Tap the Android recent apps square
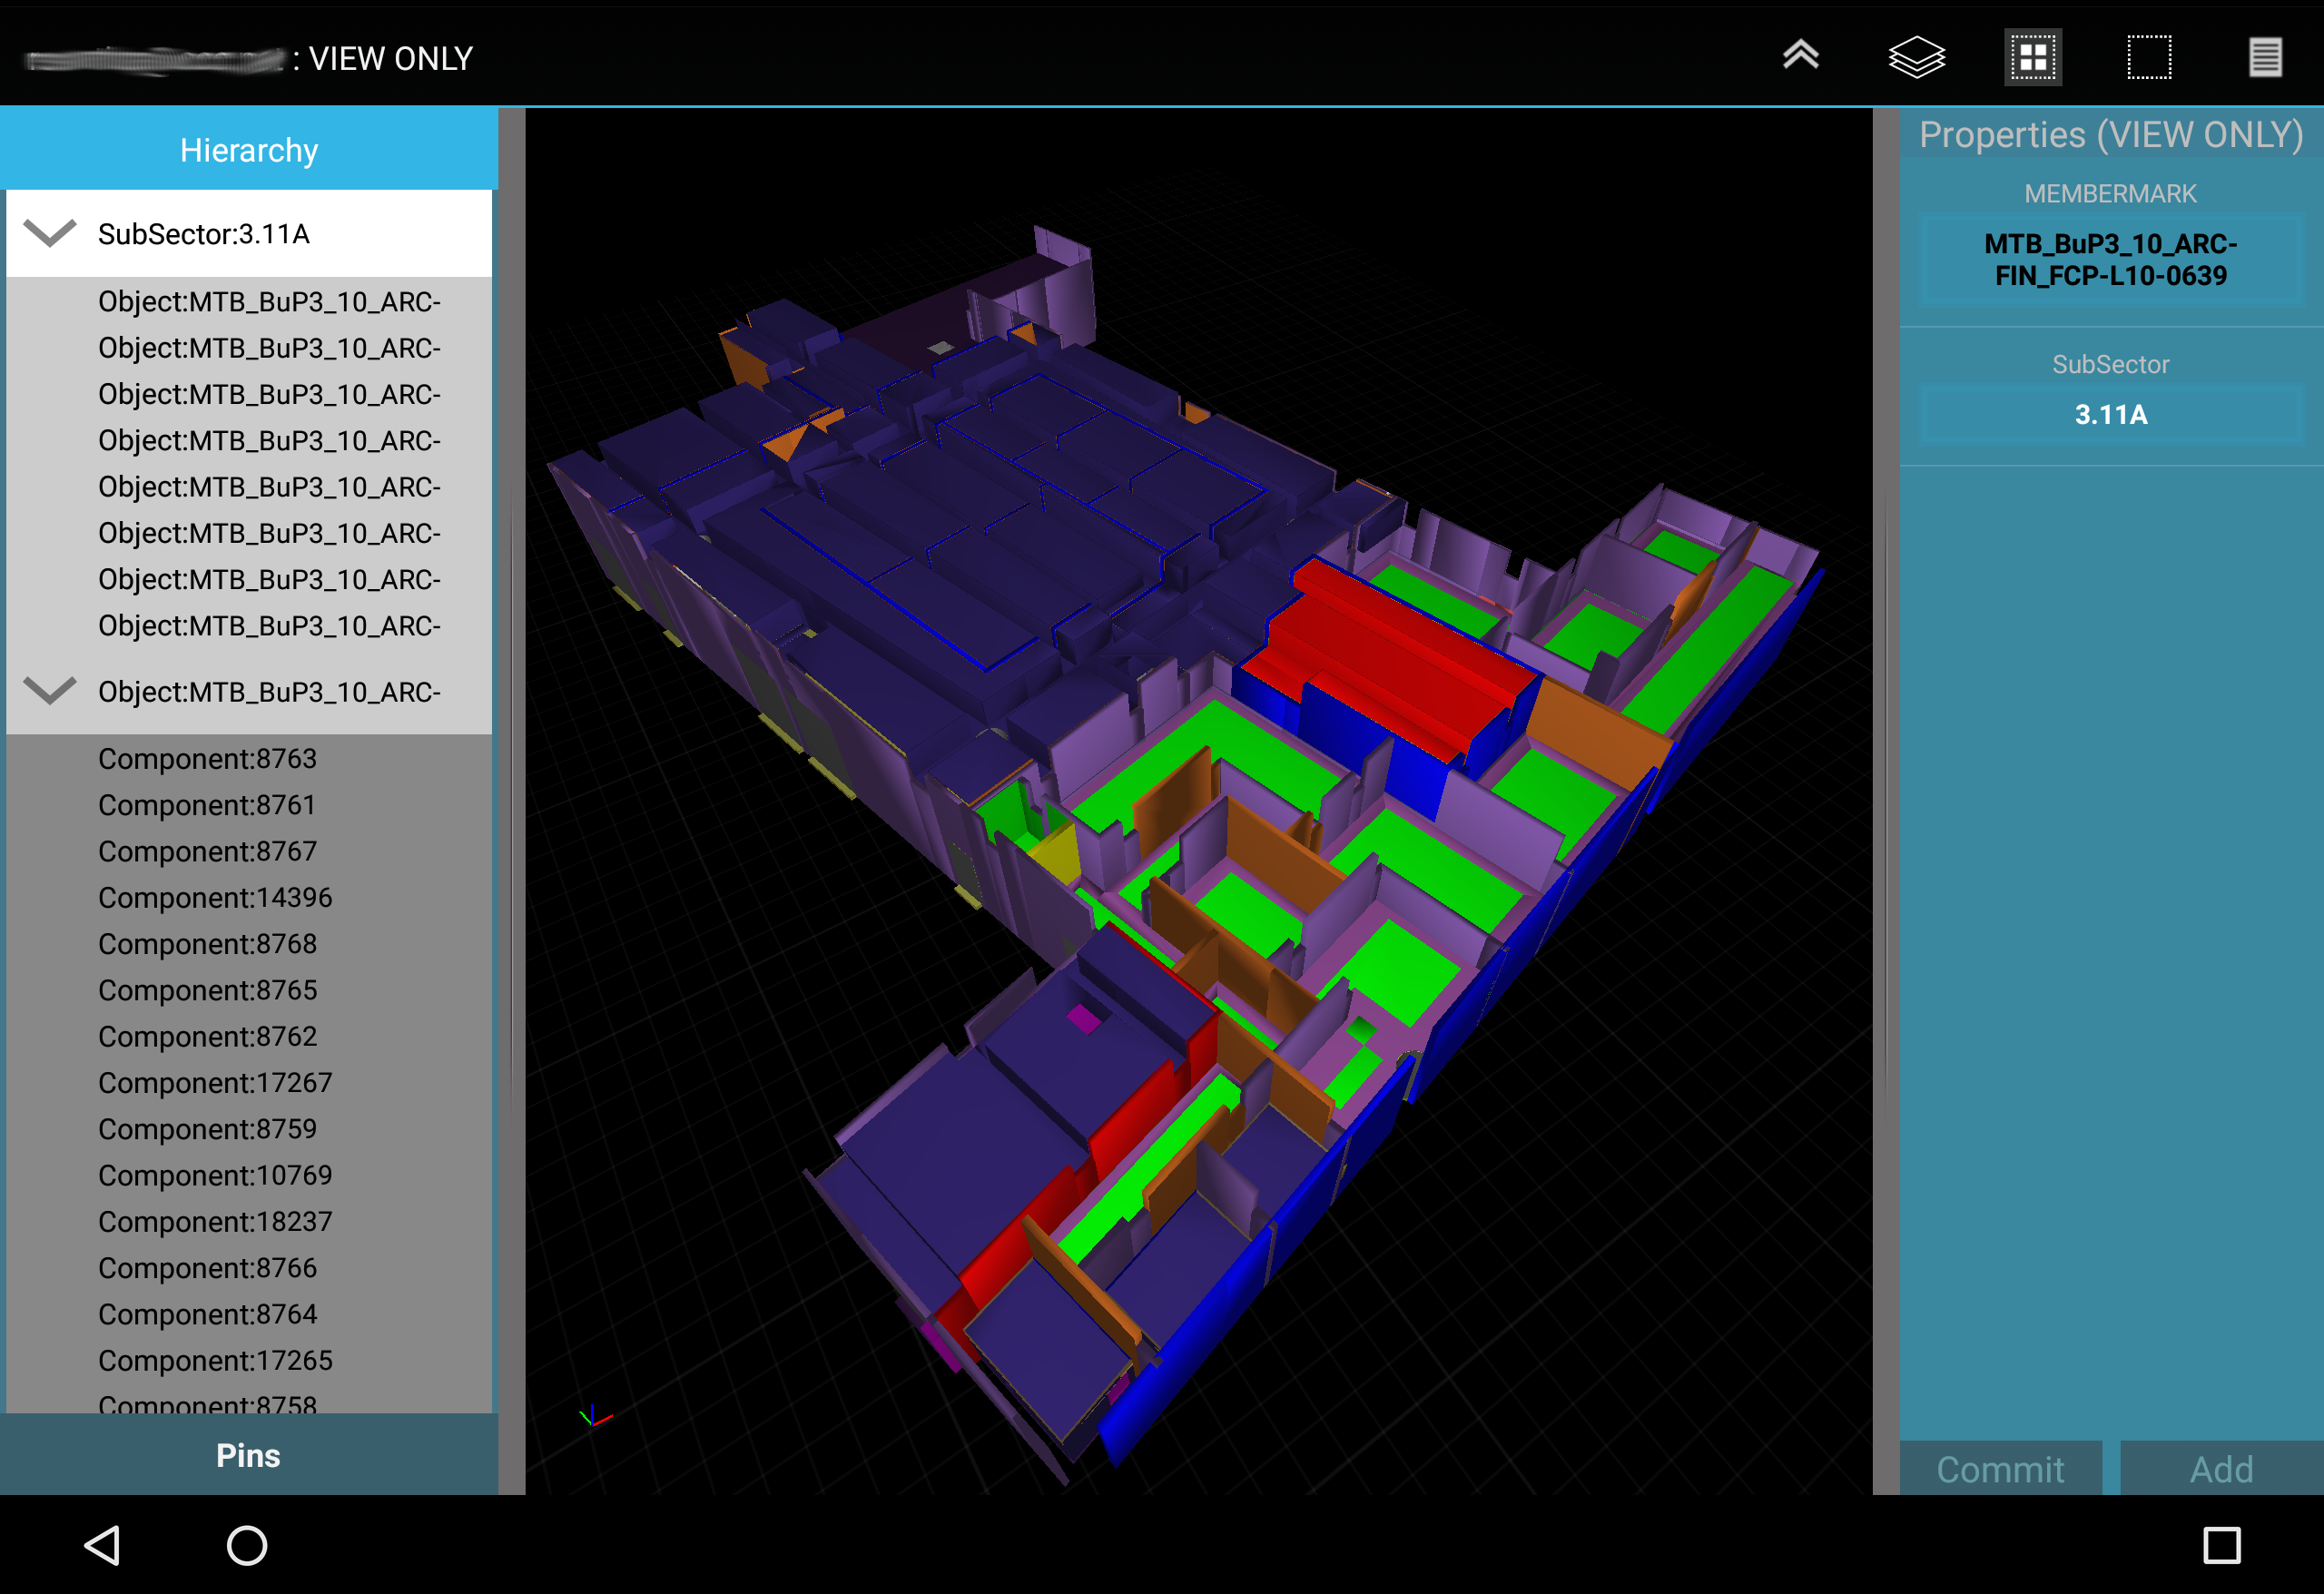The height and width of the screenshot is (1594, 2324). click(2221, 1545)
